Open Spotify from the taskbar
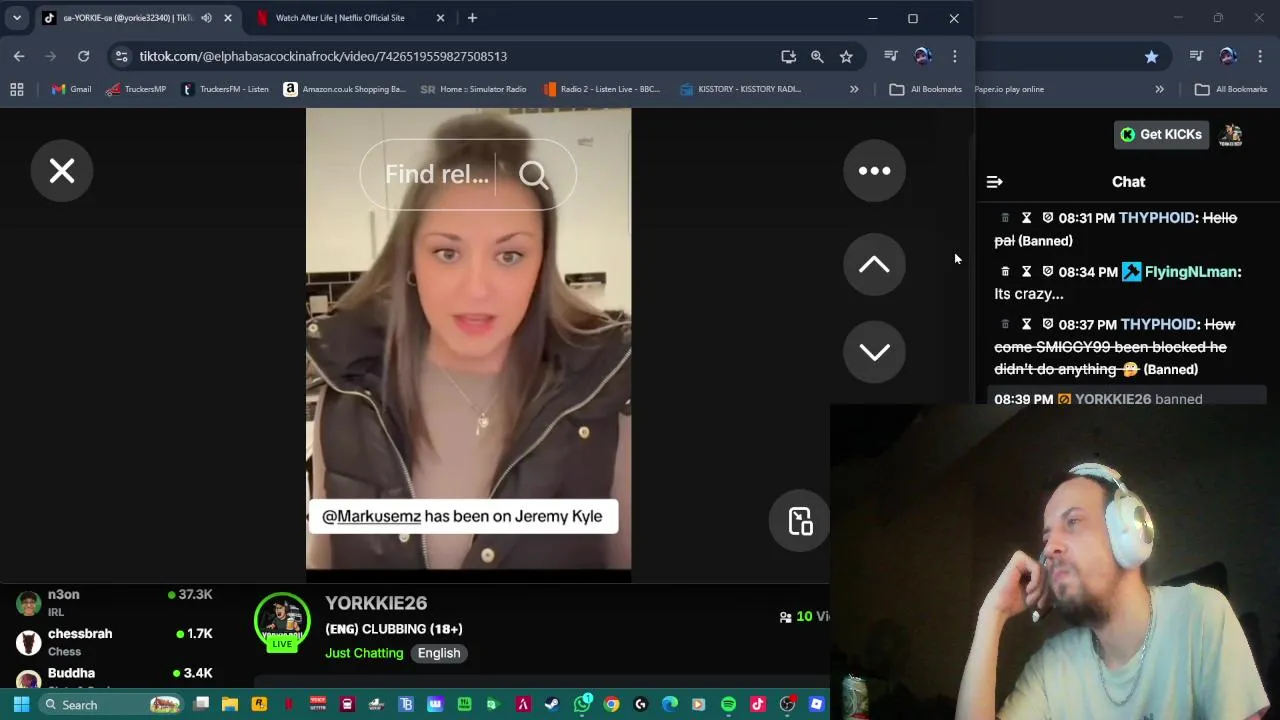1280x720 pixels. (x=728, y=705)
